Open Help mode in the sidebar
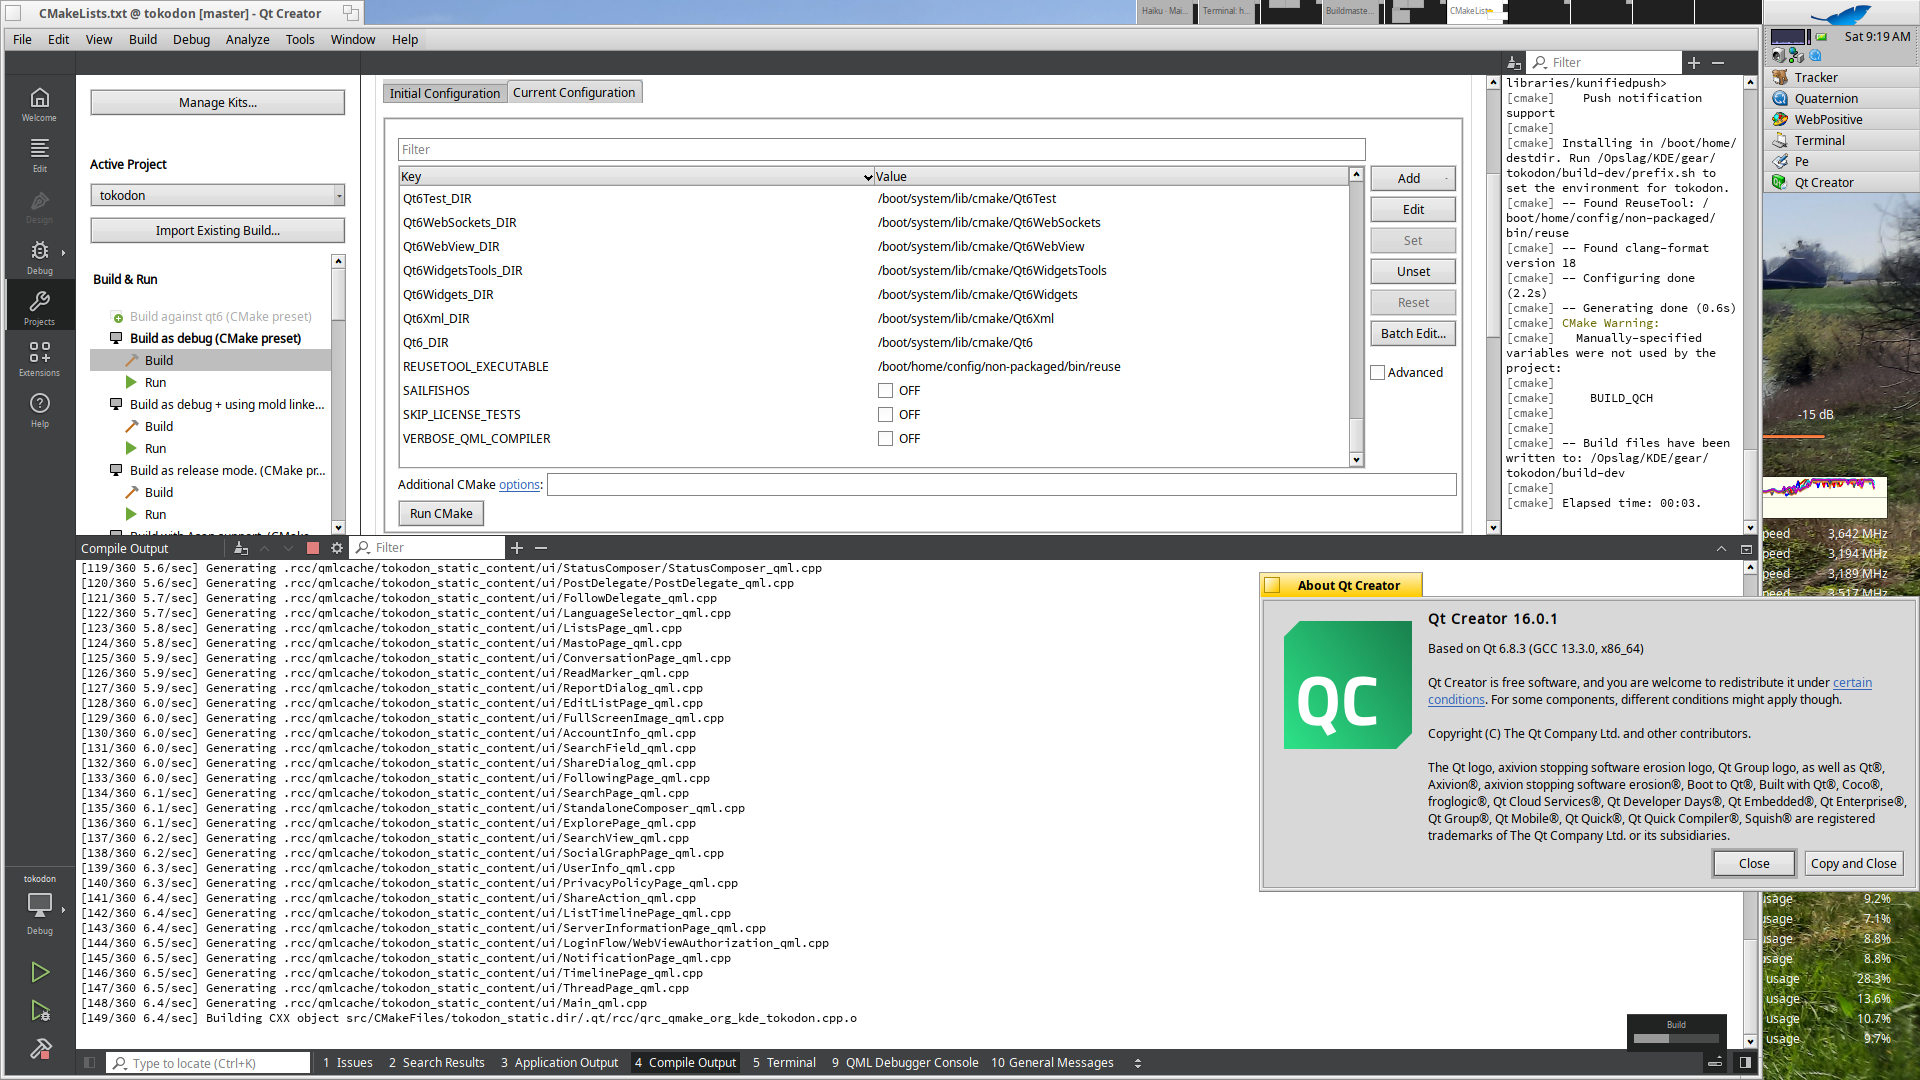 tap(39, 410)
